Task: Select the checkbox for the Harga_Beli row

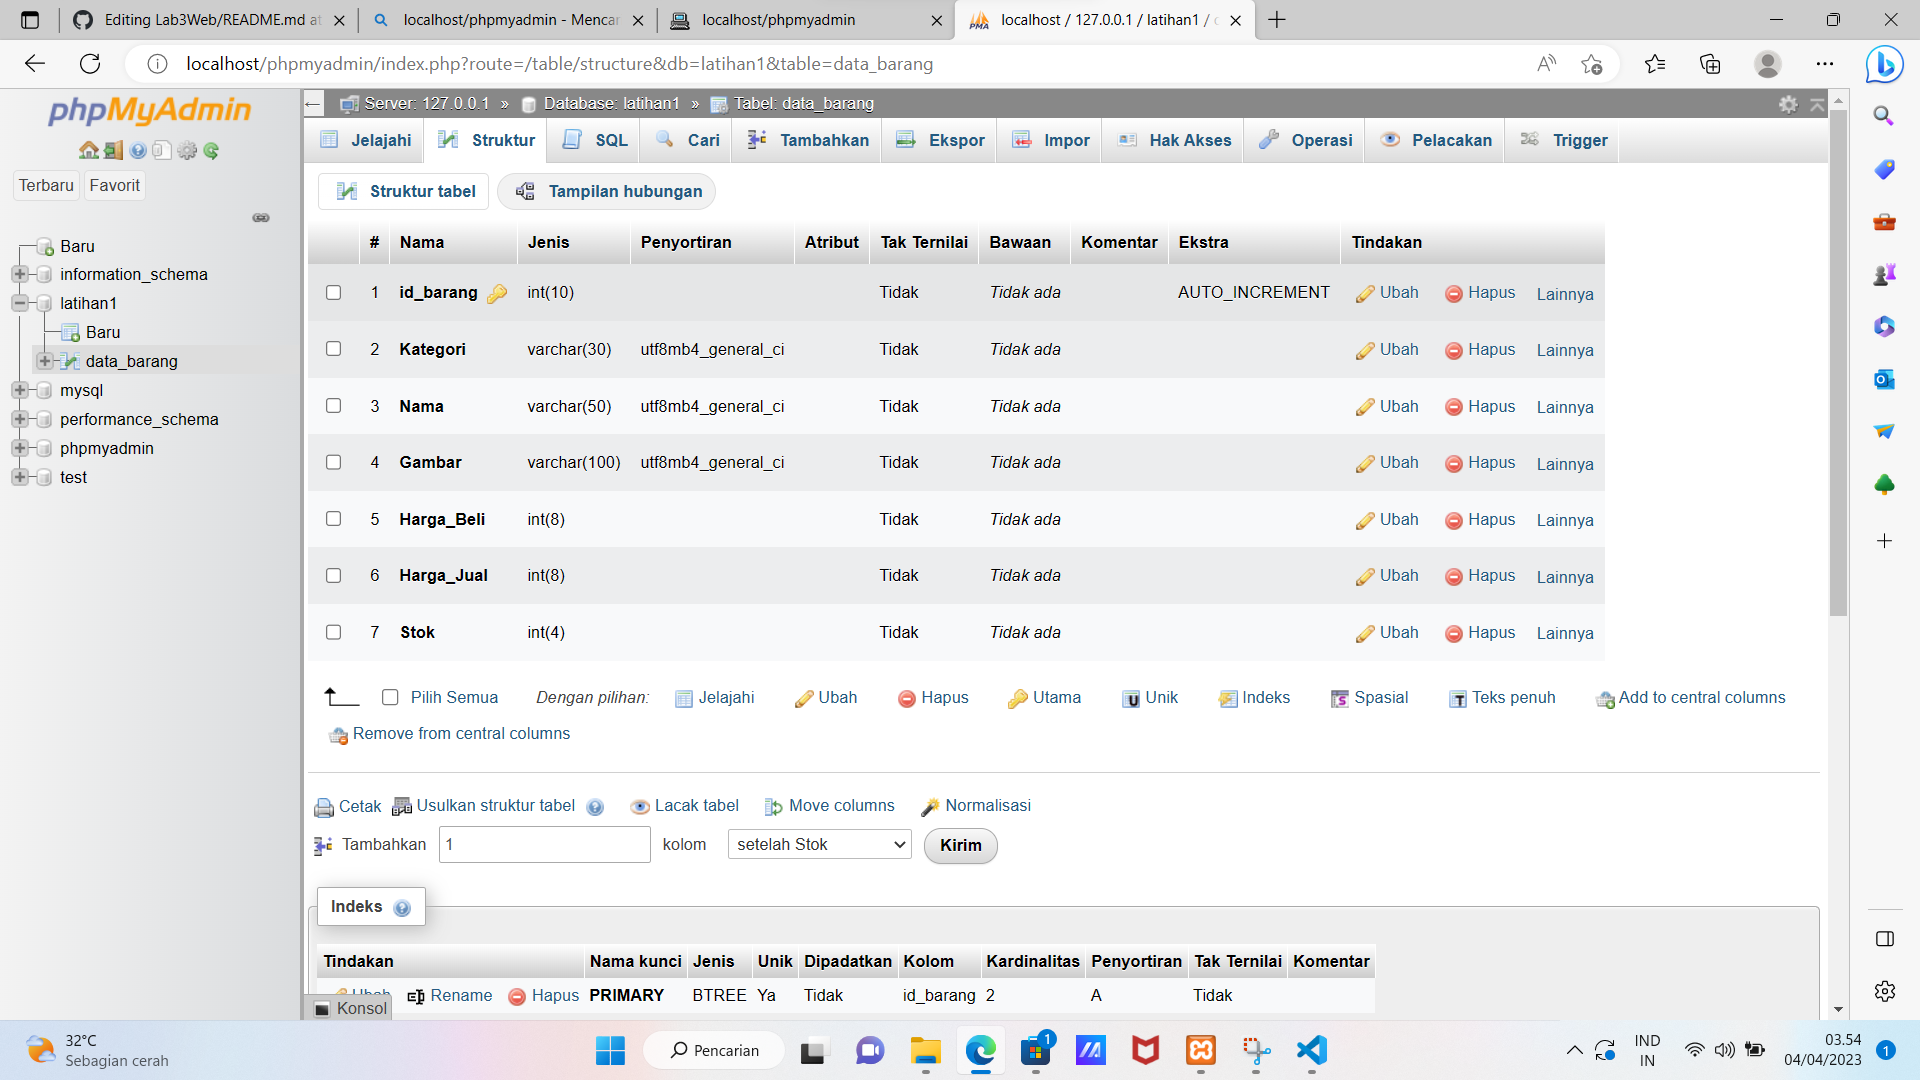Action: click(x=333, y=519)
